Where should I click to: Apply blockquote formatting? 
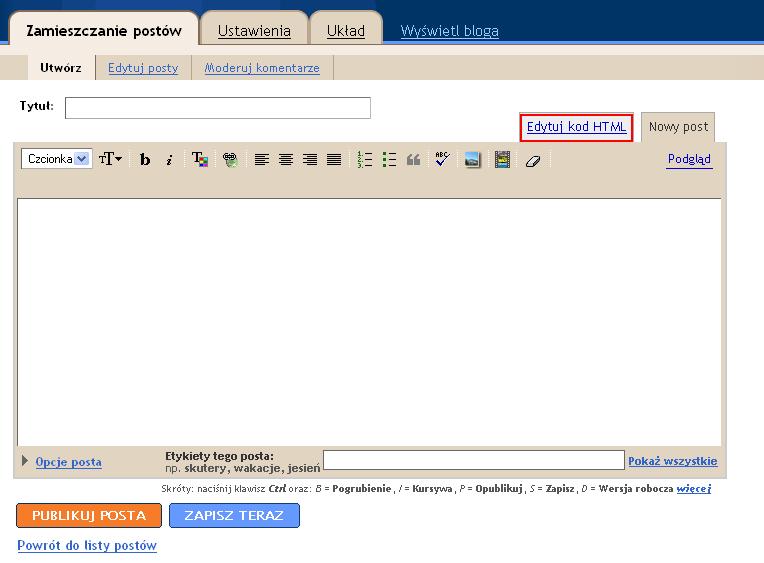pyautogui.click(x=413, y=159)
